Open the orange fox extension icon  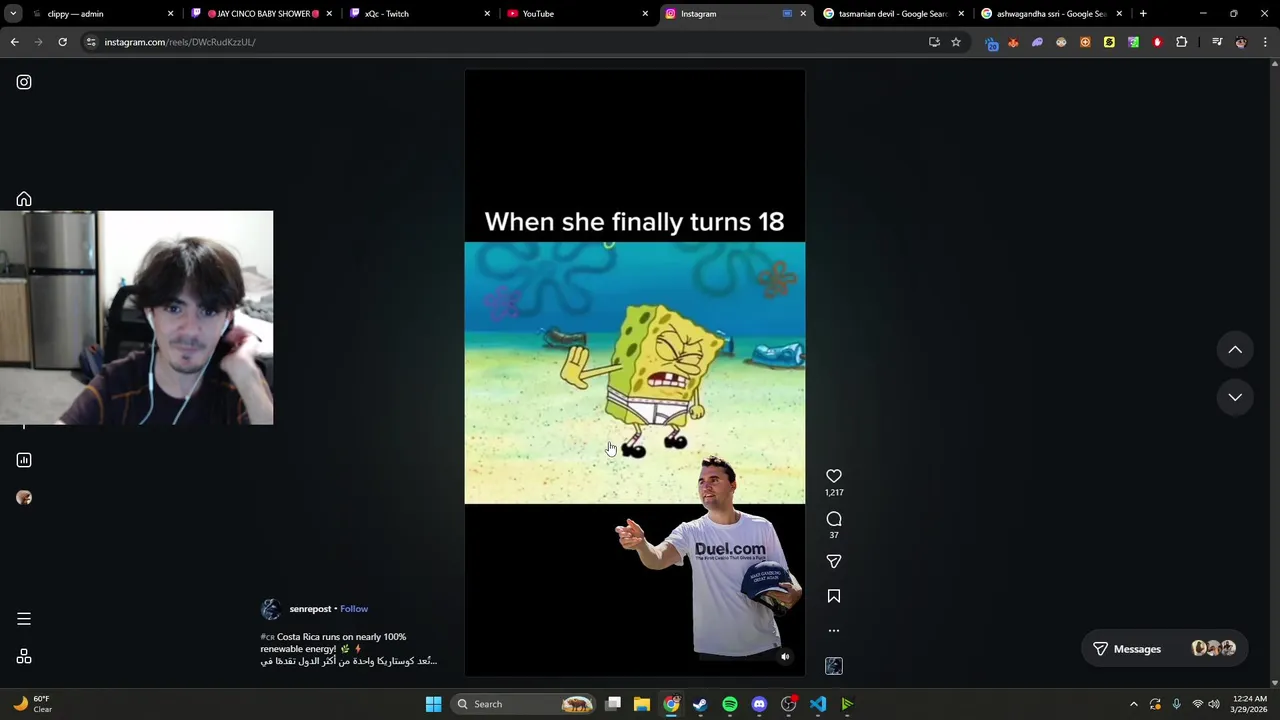point(1013,42)
